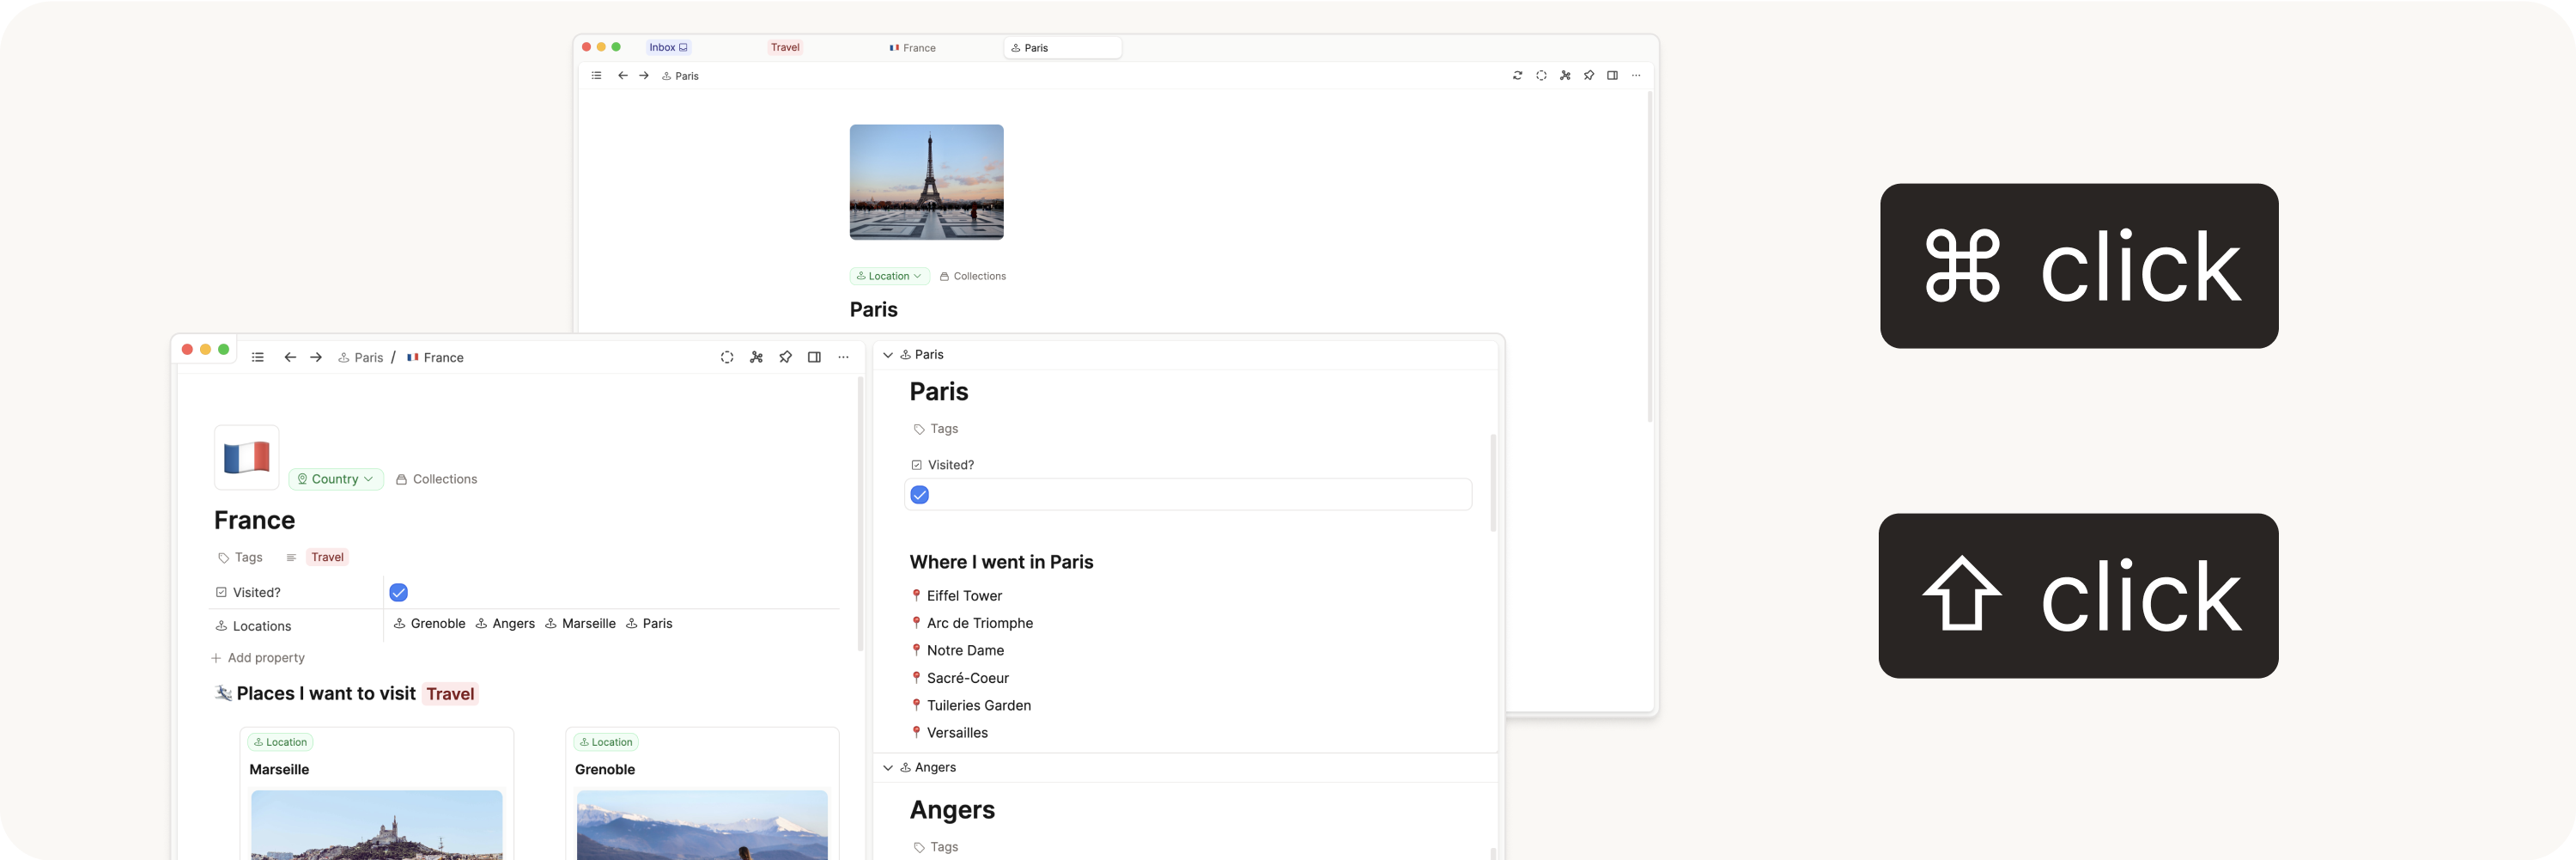Open the sidebar list icon in the France window
The width and height of the screenshot is (2576, 860).
(258, 358)
